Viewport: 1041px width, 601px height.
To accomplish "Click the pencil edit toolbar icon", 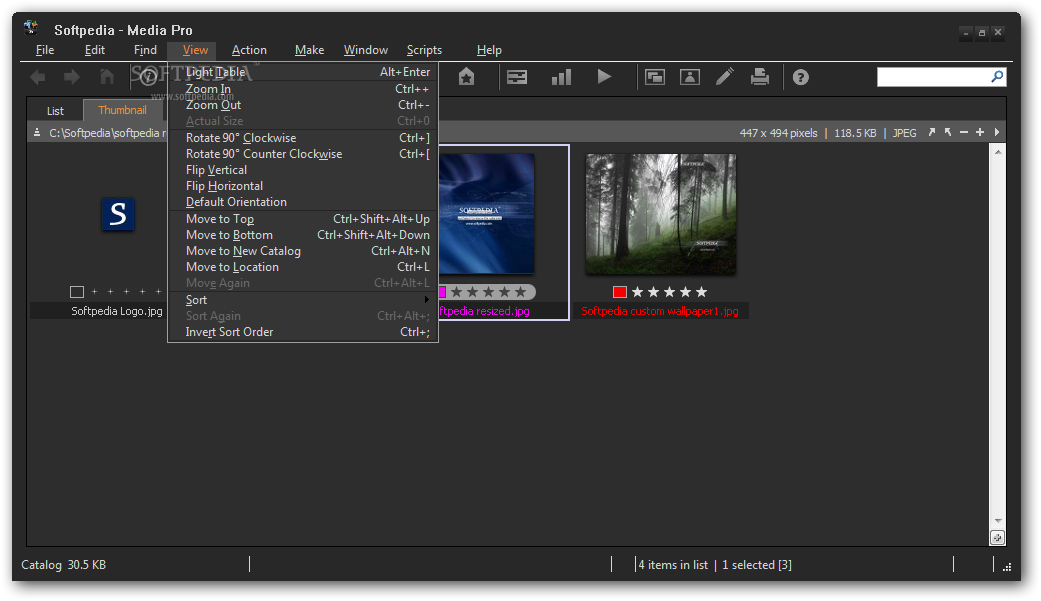I will [725, 77].
